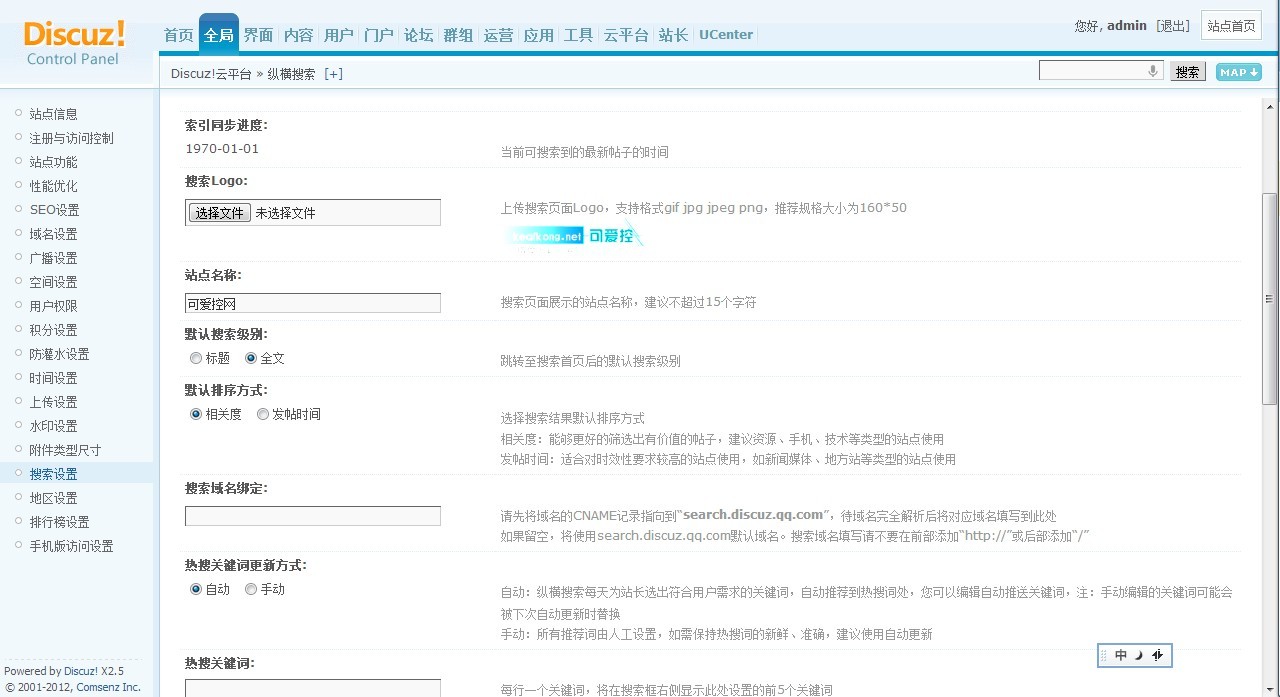Click the 热搜关键词 text area
The image size is (1280, 697).
pyautogui.click(x=313, y=688)
